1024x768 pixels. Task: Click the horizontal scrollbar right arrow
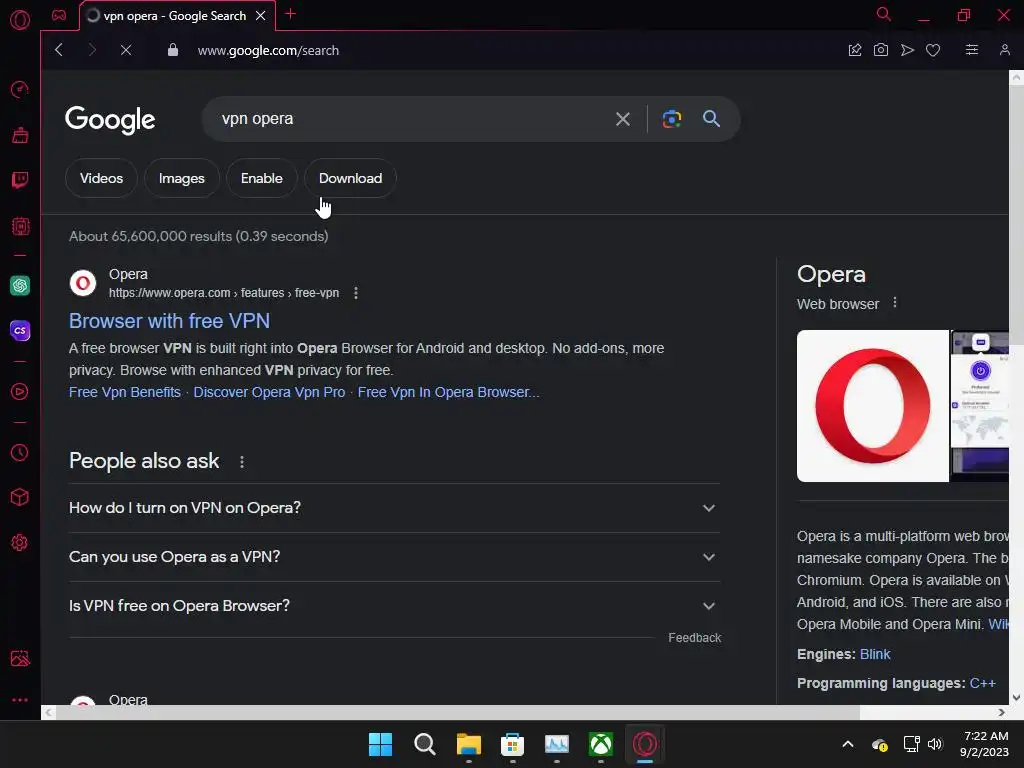tap(1001, 712)
